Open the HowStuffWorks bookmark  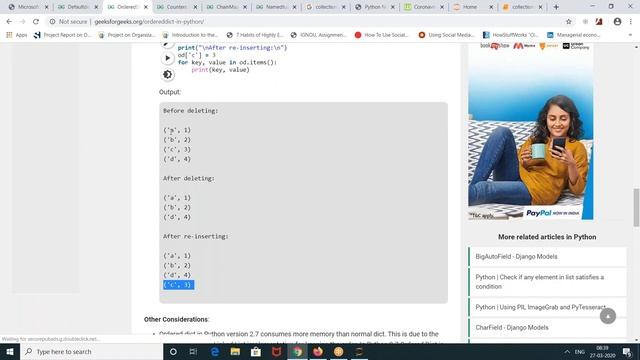coord(511,35)
